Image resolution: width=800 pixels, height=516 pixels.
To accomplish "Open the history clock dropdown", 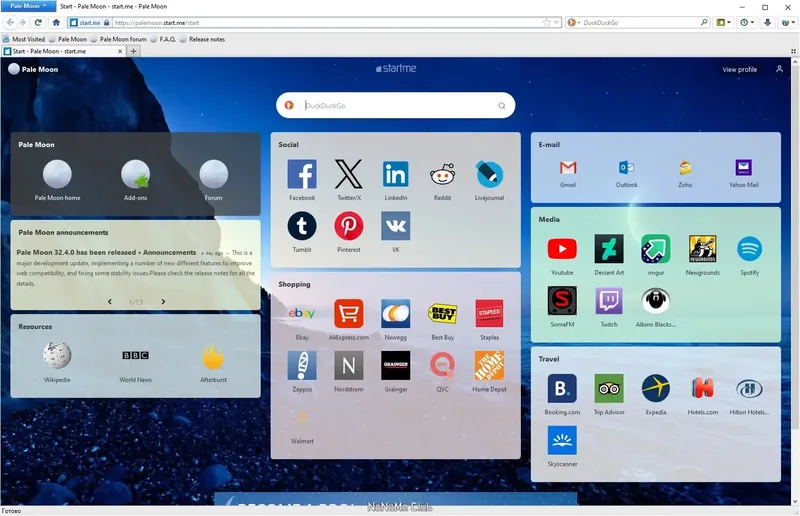I will (x=747, y=22).
